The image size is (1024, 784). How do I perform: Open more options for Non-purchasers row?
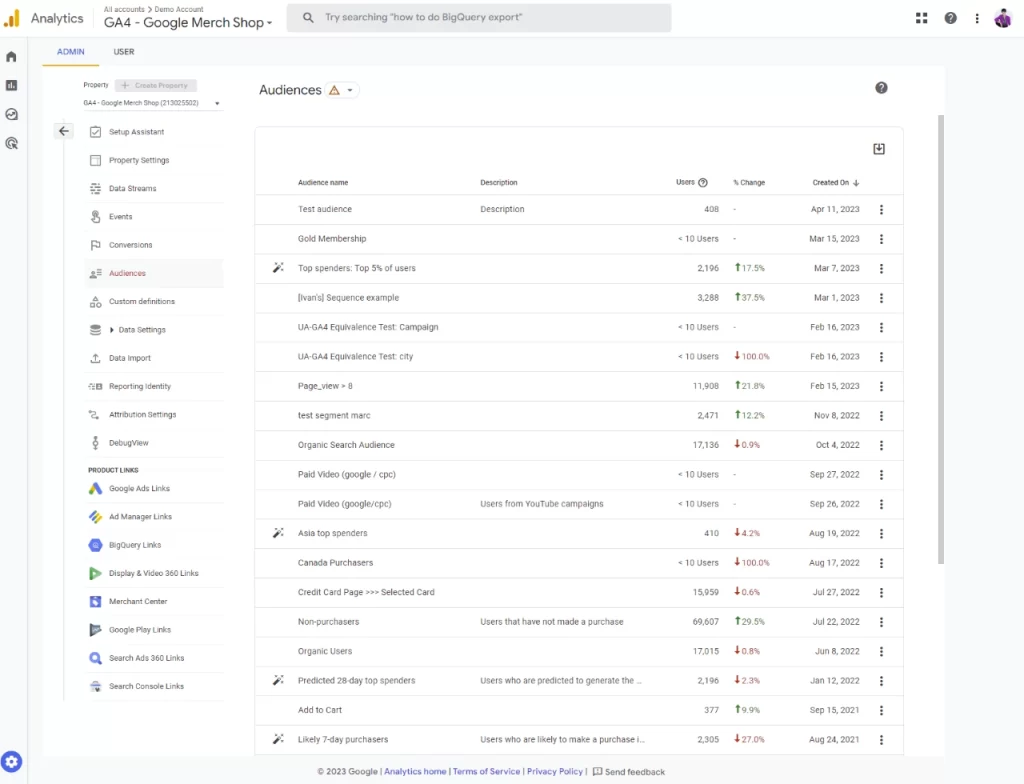click(x=881, y=622)
